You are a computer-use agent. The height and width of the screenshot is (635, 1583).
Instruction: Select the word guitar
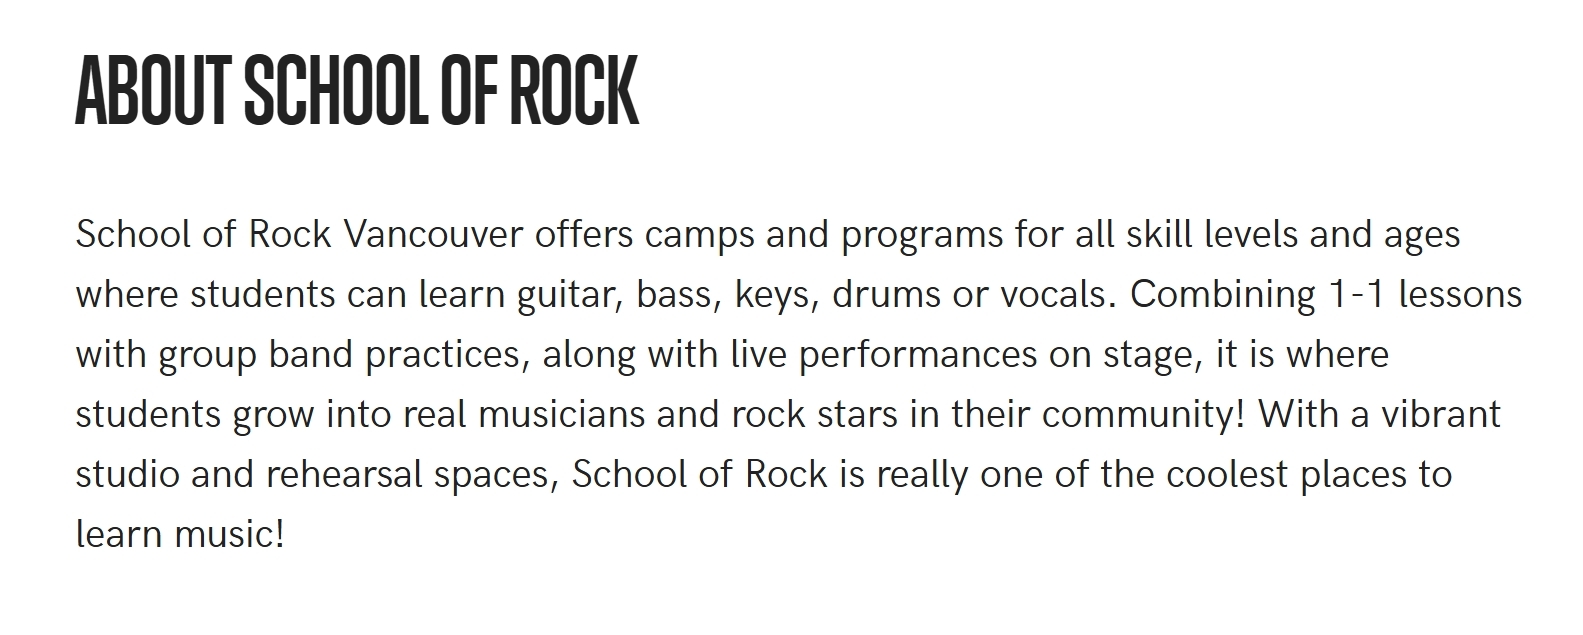(x=570, y=297)
